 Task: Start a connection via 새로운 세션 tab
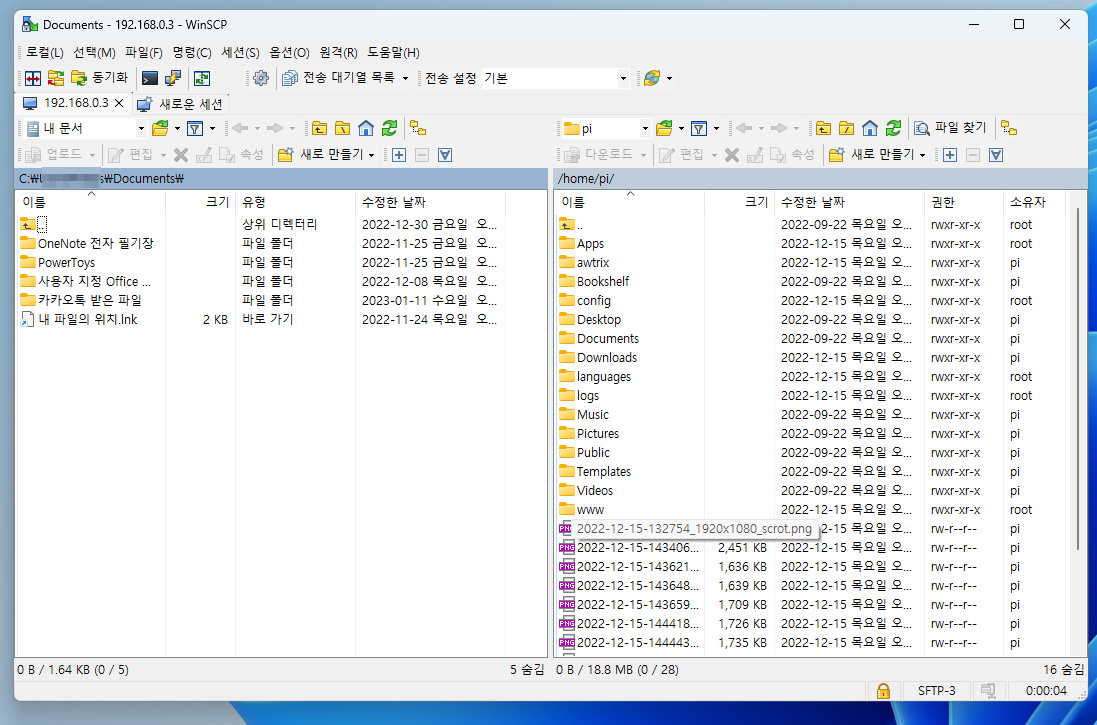click(x=188, y=102)
